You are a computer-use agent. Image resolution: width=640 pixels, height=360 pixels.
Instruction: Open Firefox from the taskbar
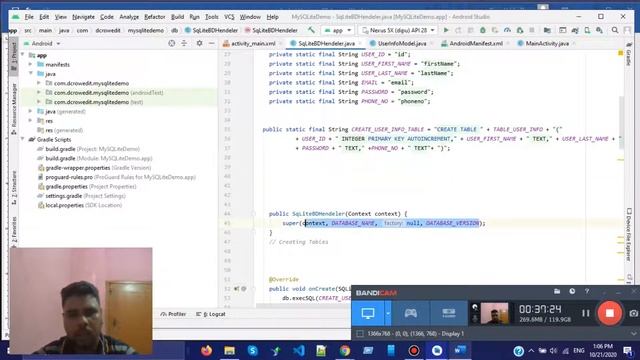[206, 350]
